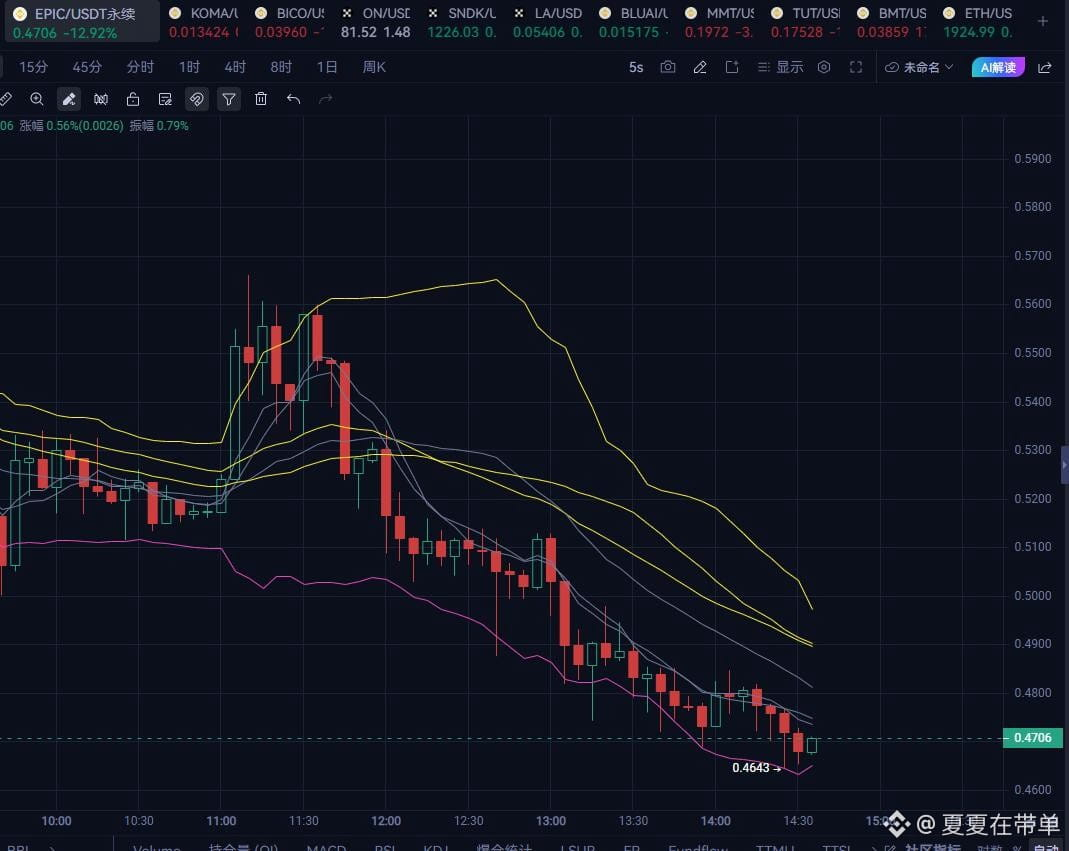Click the pencil draw icon beside the camera
Viewport: 1069px width, 851px height.
point(699,67)
